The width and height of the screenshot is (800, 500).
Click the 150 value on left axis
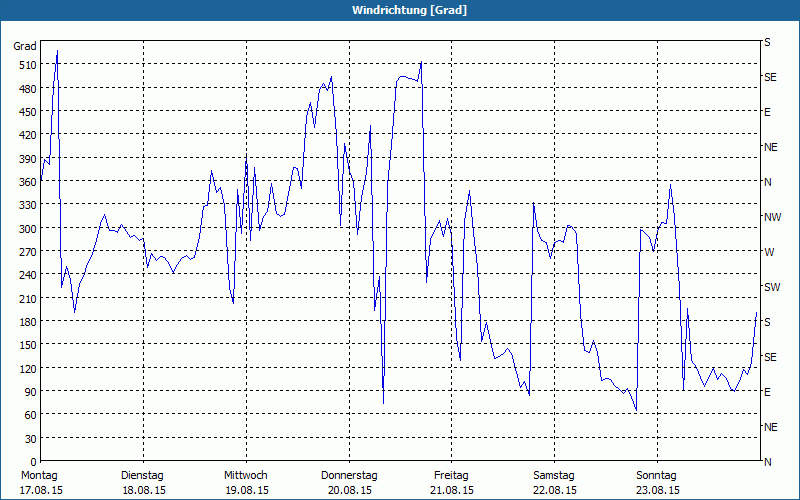pos(28,345)
